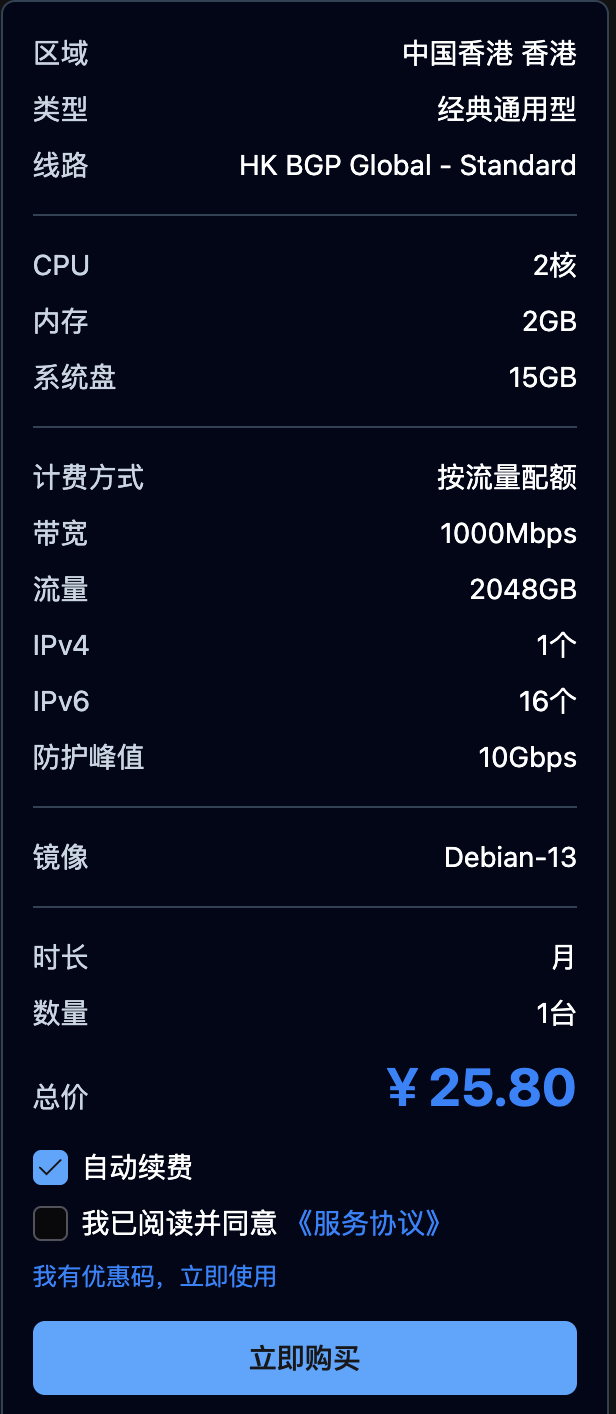Select the ¥ 25.80 total price
Image resolution: width=616 pixels, height=1414 pixels.
click(x=481, y=1088)
